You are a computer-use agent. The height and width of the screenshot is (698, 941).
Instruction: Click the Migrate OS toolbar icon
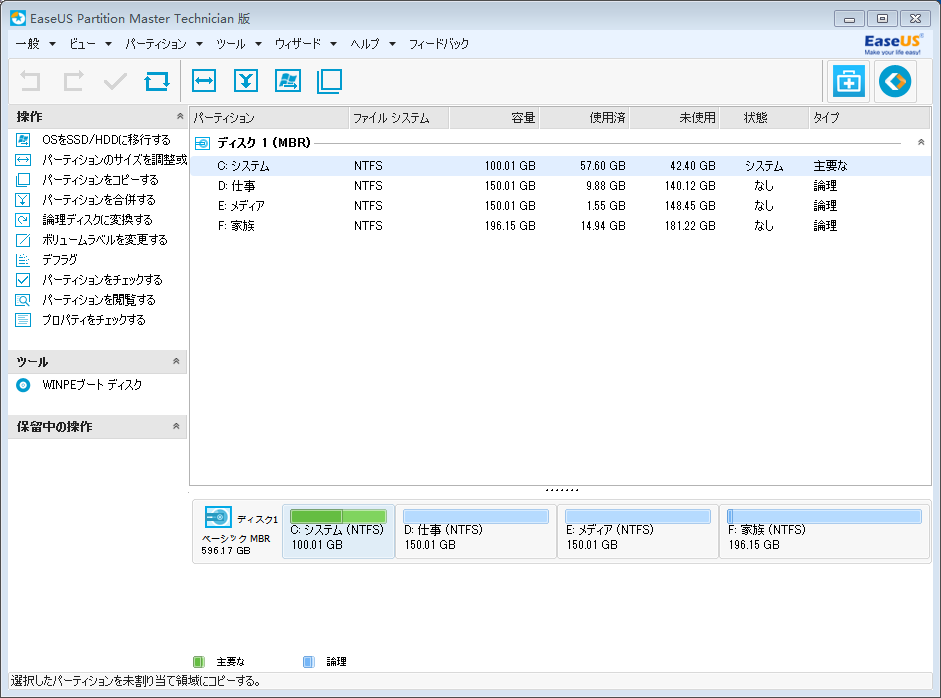click(x=288, y=81)
